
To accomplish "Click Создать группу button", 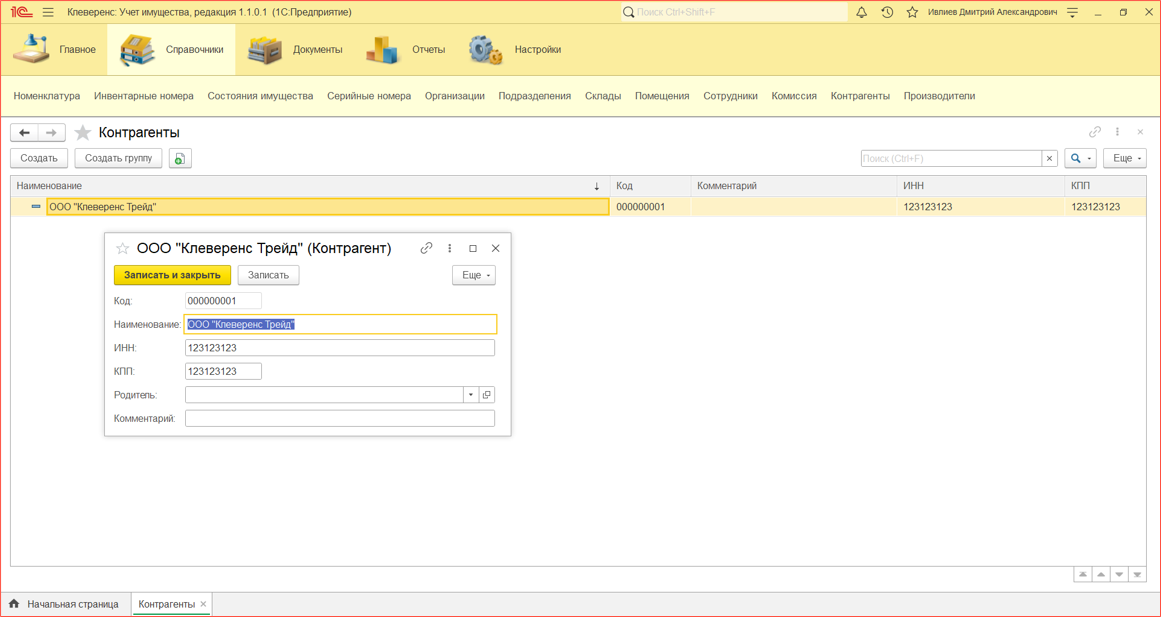I will pyautogui.click(x=118, y=158).
